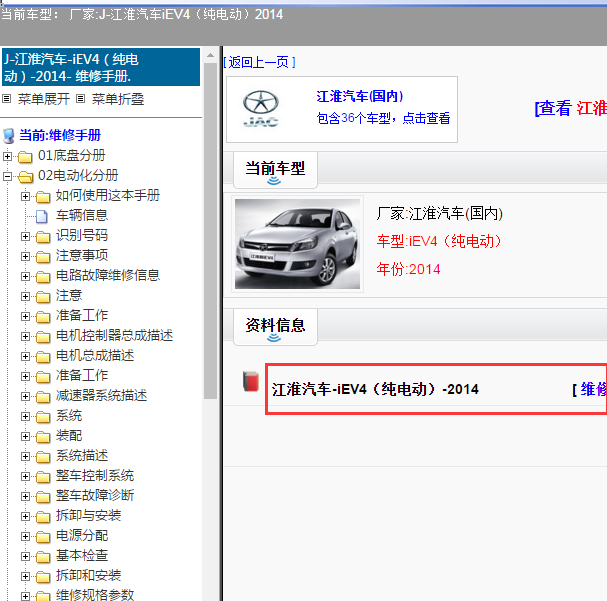The height and width of the screenshot is (601, 607).
Task: Expand the 整车控制系统 node
Action: [x=25, y=477]
